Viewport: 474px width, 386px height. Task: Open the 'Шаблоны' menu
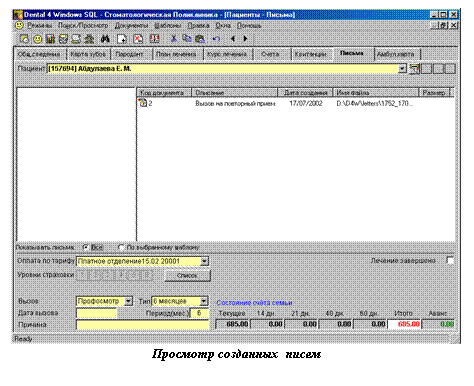[x=168, y=25]
